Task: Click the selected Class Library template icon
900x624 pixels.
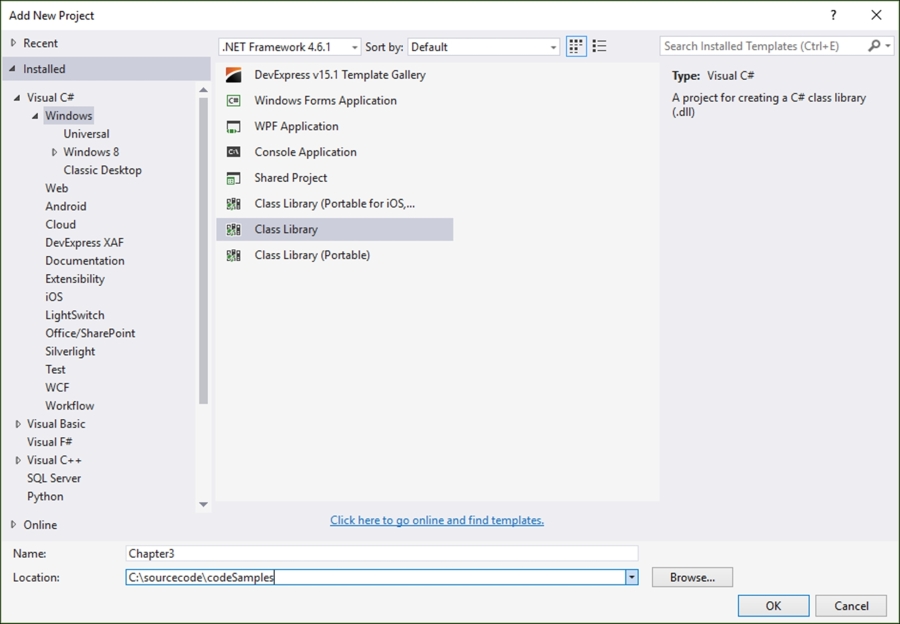Action: tap(234, 230)
